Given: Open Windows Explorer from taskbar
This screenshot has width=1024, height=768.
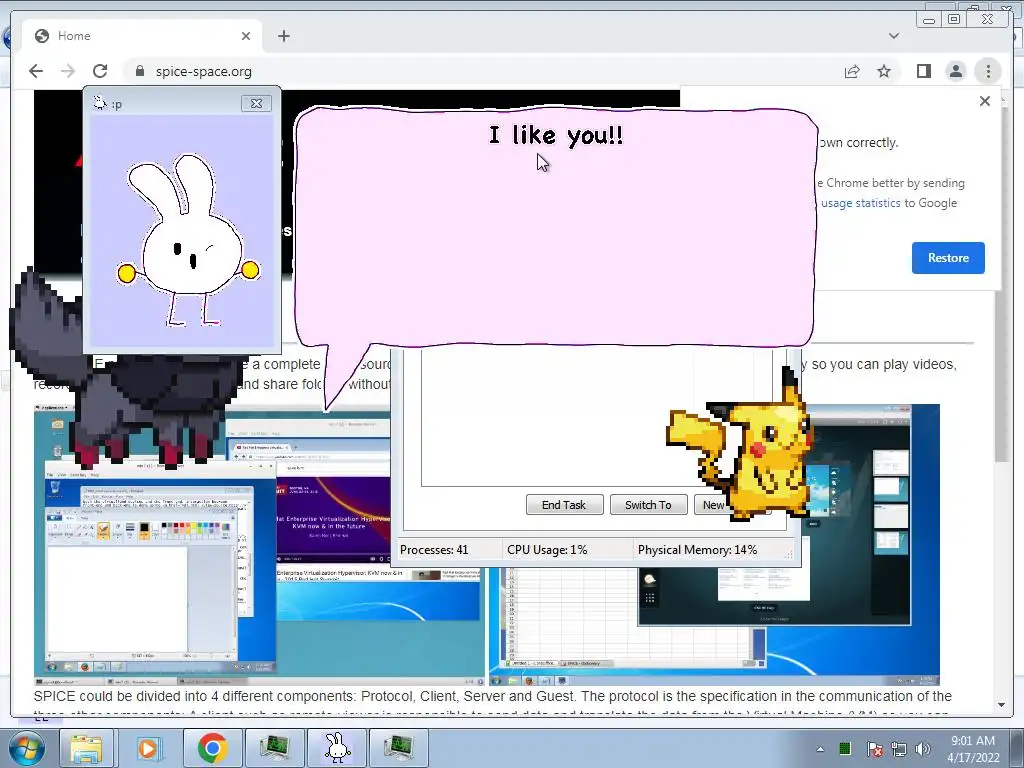Looking at the screenshot, I should coord(86,748).
